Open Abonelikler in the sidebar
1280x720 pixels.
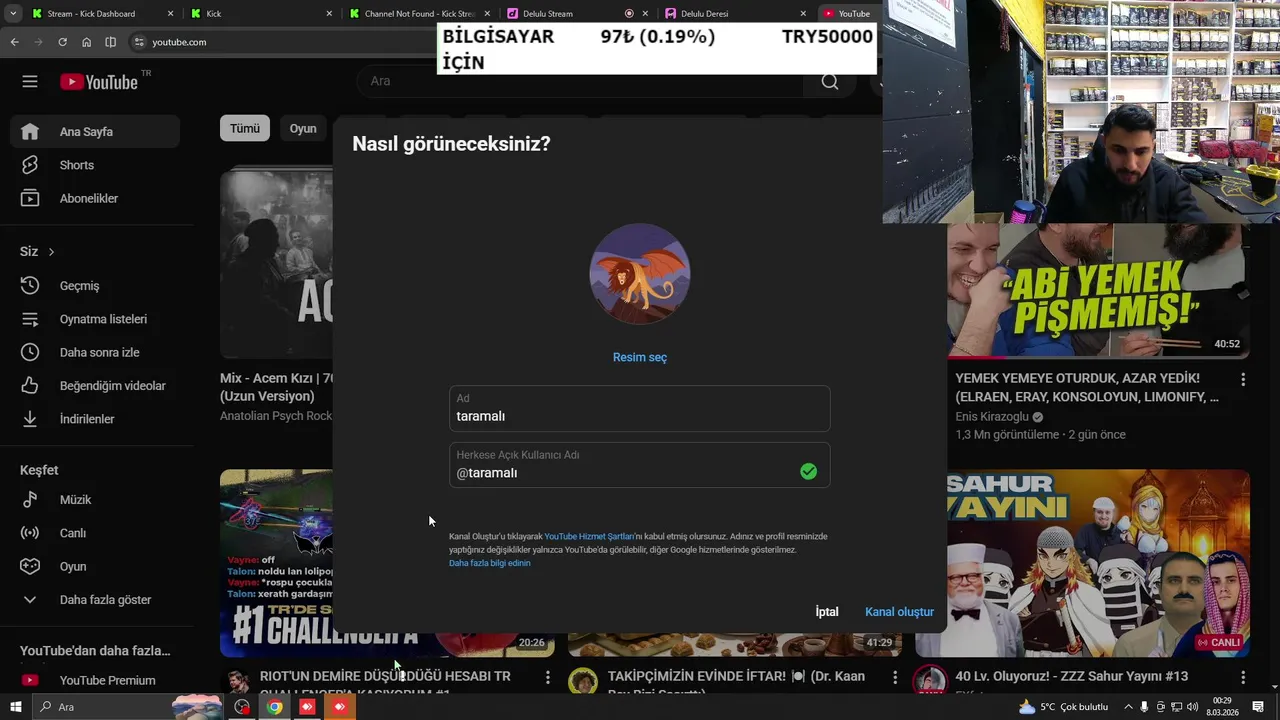click(x=95, y=198)
